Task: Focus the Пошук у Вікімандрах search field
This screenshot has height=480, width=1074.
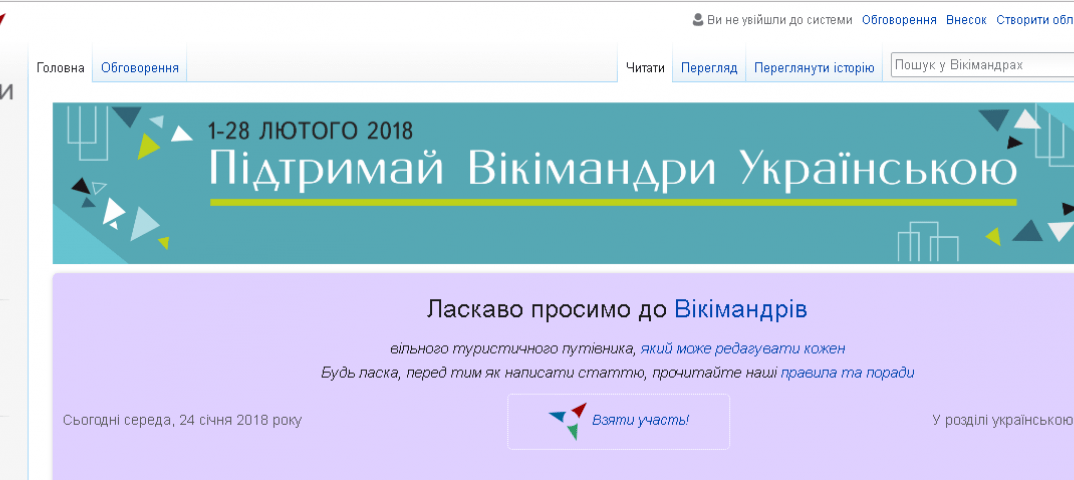Action: pyautogui.click(x=980, y=65)
